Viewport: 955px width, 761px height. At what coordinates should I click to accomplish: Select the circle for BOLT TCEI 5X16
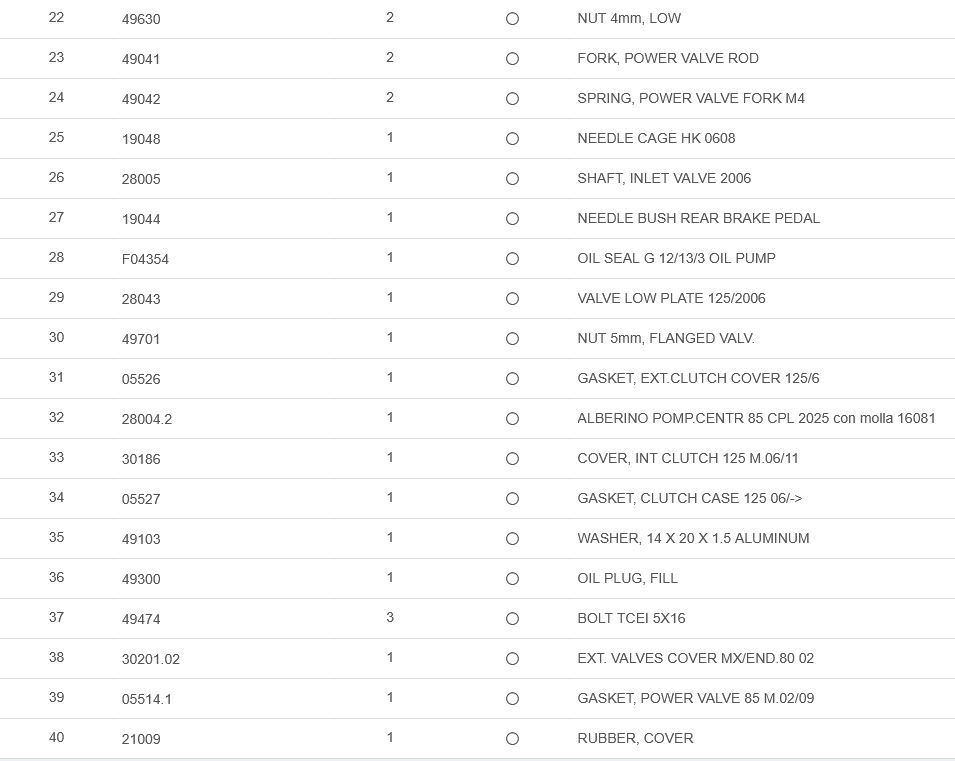512,619
